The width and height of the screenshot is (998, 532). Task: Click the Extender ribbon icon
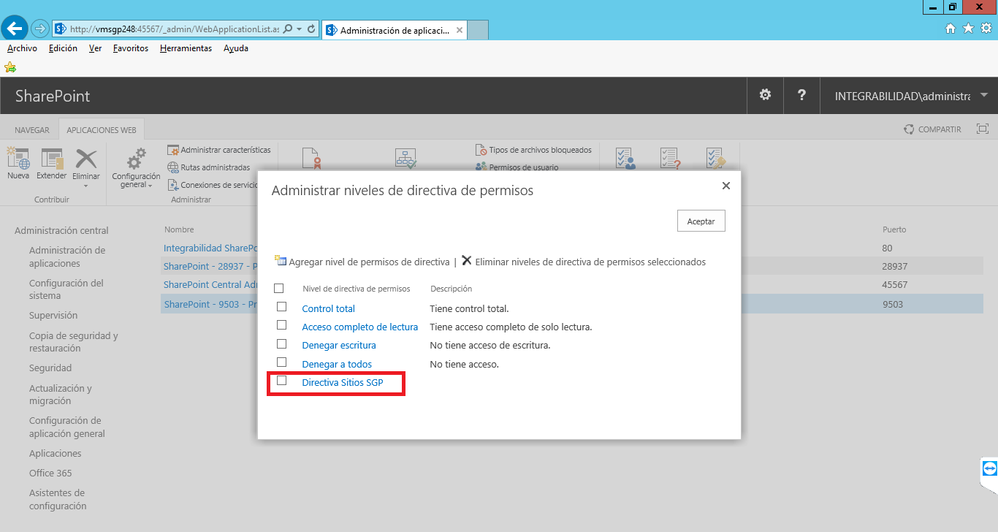52,158
